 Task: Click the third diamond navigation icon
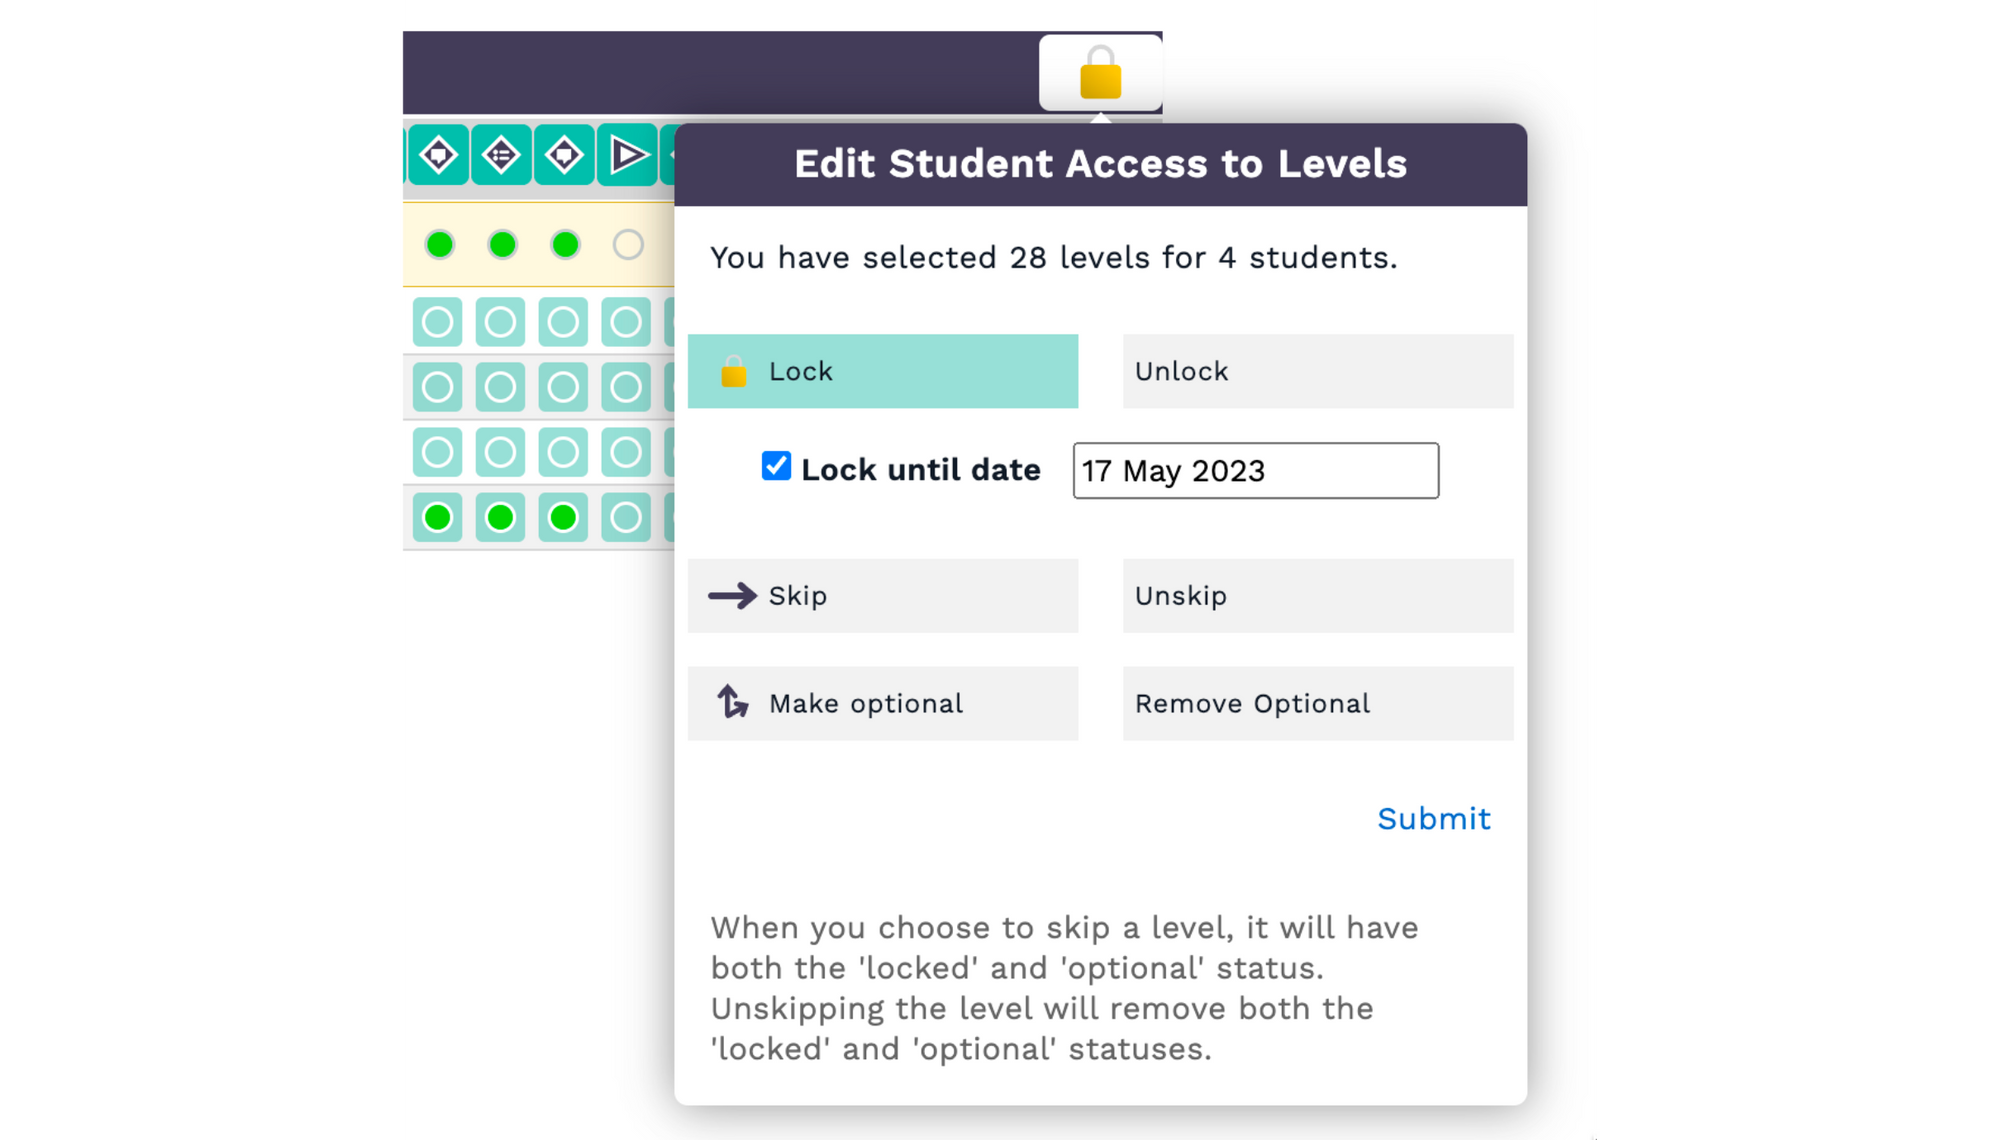click(x=567, y=155)
